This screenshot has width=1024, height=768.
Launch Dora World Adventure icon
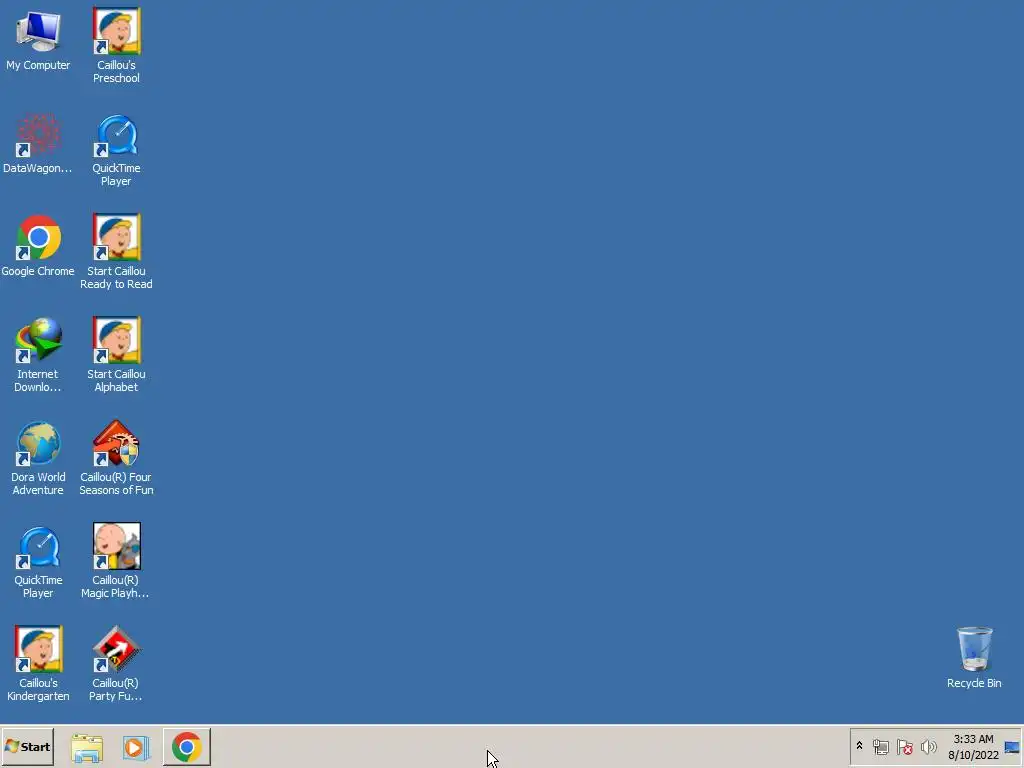[x=38, y=458]
